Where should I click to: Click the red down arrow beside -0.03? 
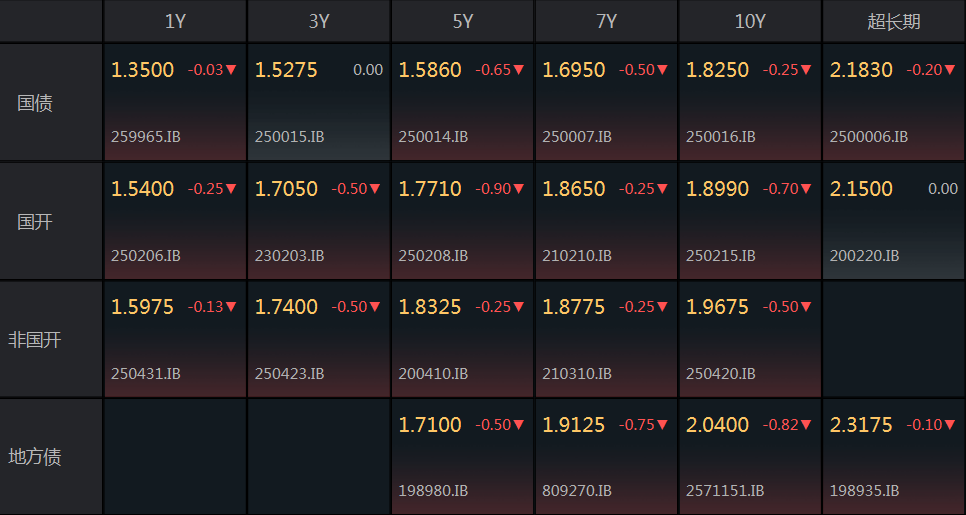tap(231, 70)
